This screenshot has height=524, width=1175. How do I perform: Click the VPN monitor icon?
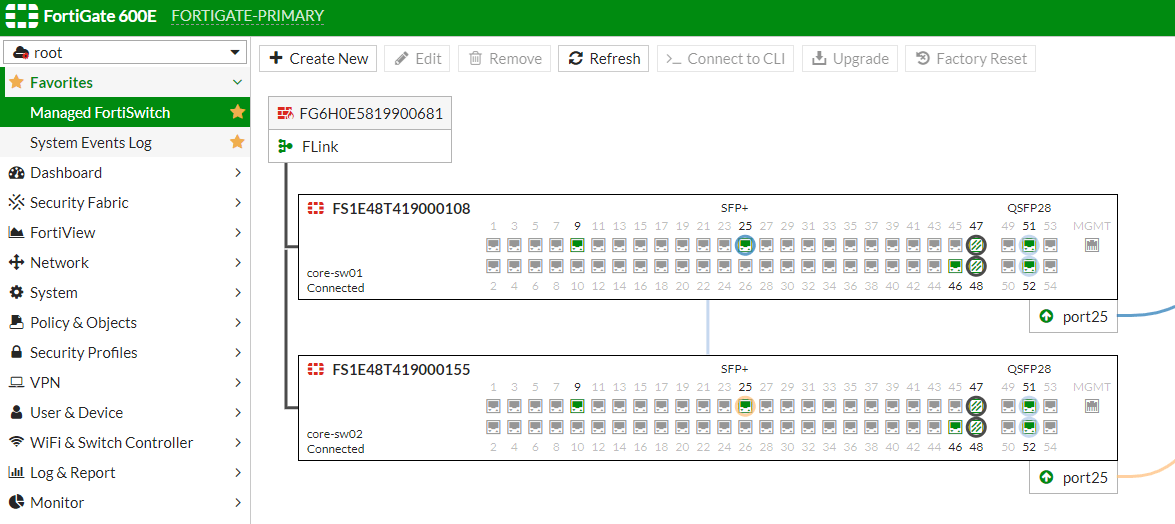(x=16, y=382)
